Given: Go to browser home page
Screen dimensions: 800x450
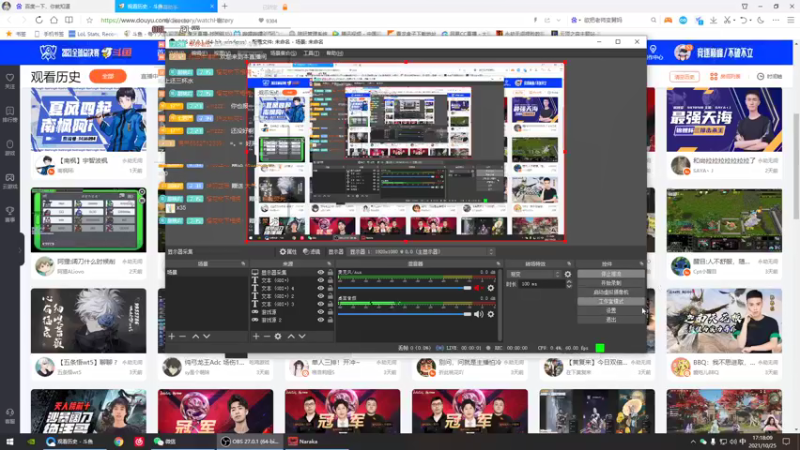Looking at the screenshot, I should coord(54,20).
